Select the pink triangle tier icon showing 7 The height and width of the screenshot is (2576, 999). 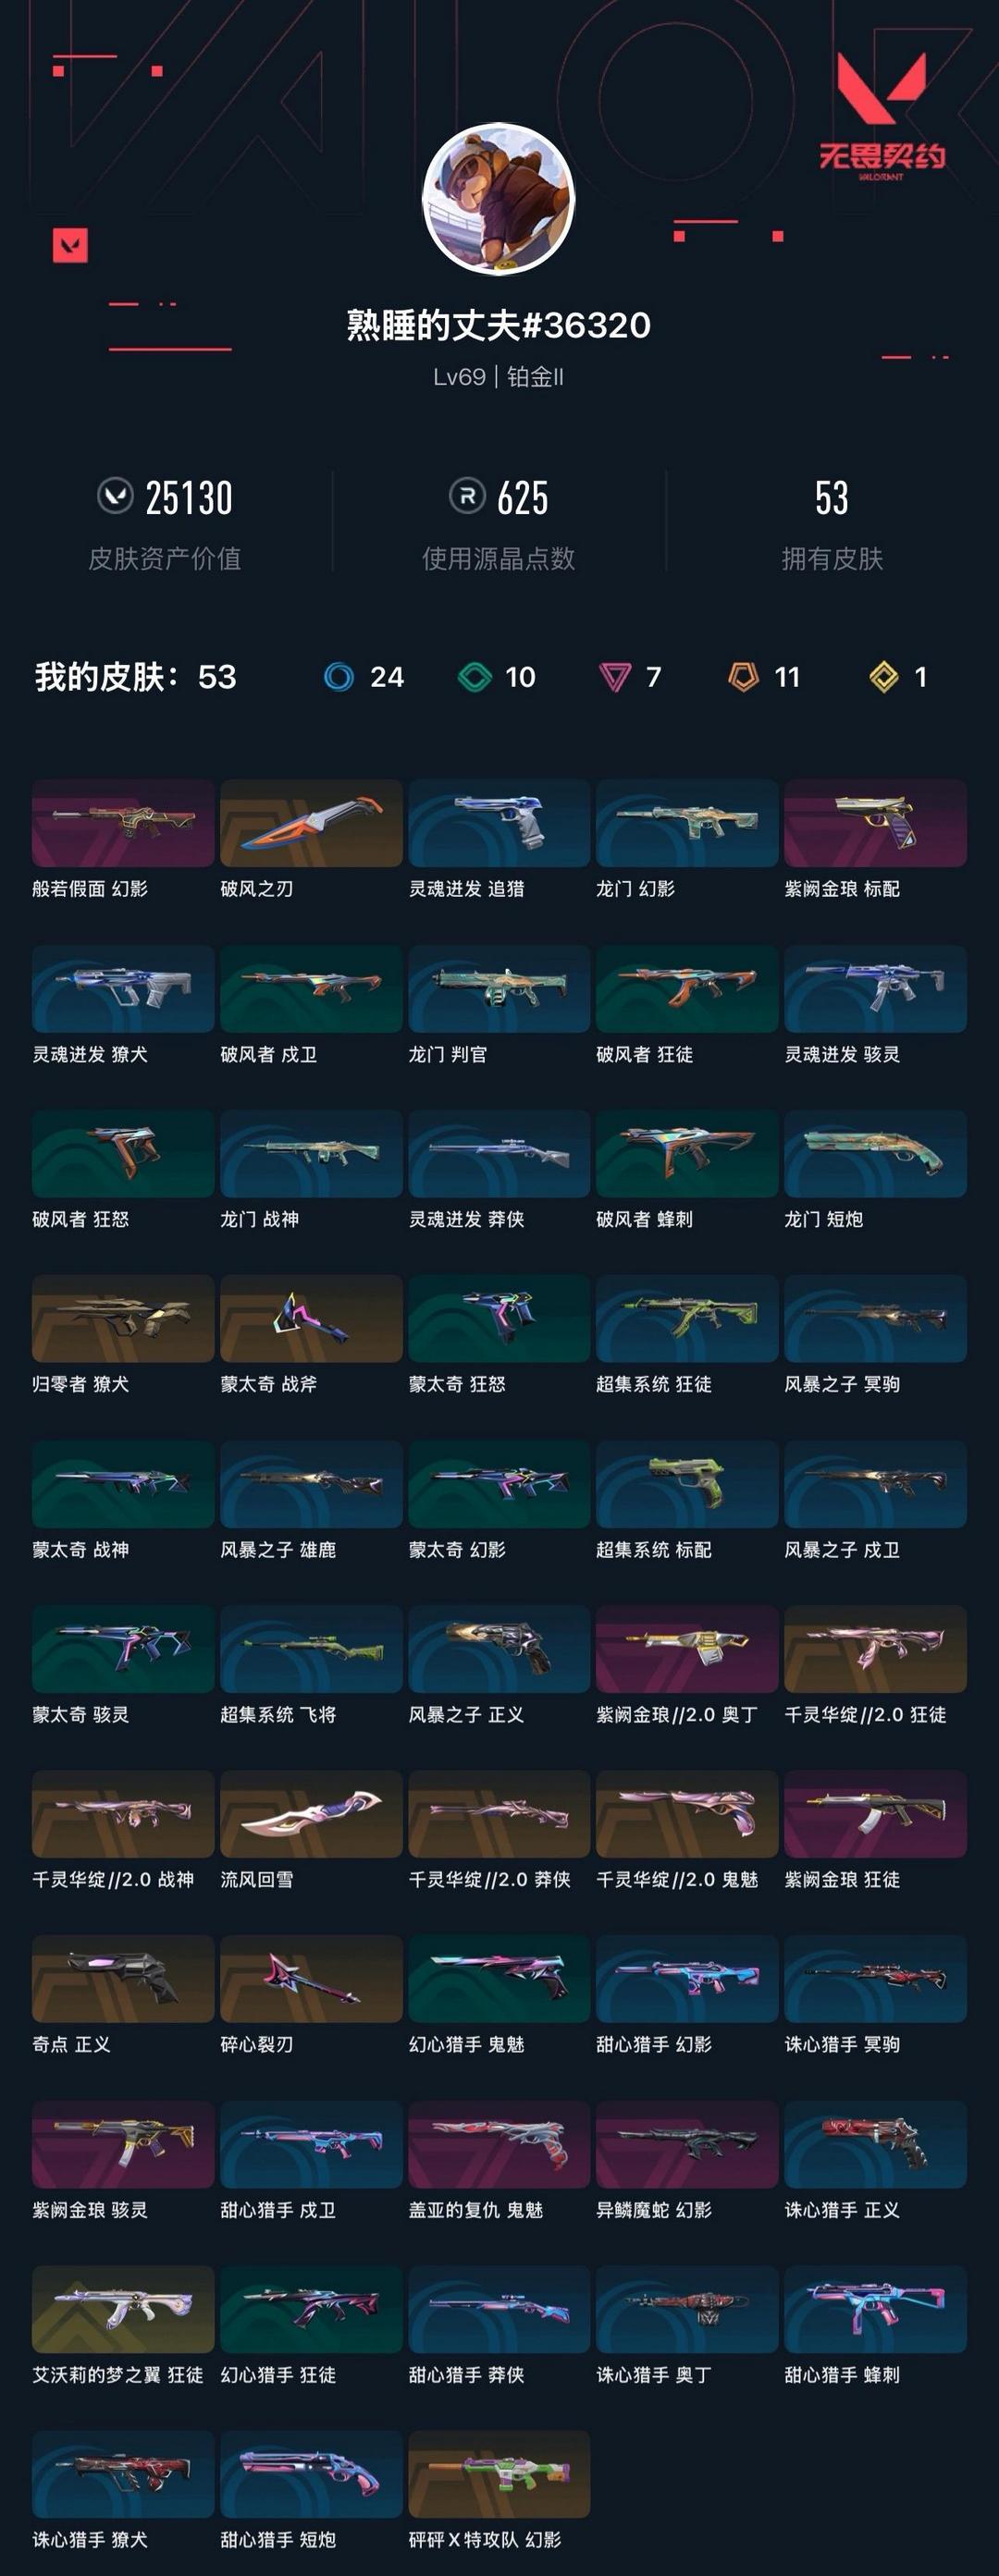(614, 678)
